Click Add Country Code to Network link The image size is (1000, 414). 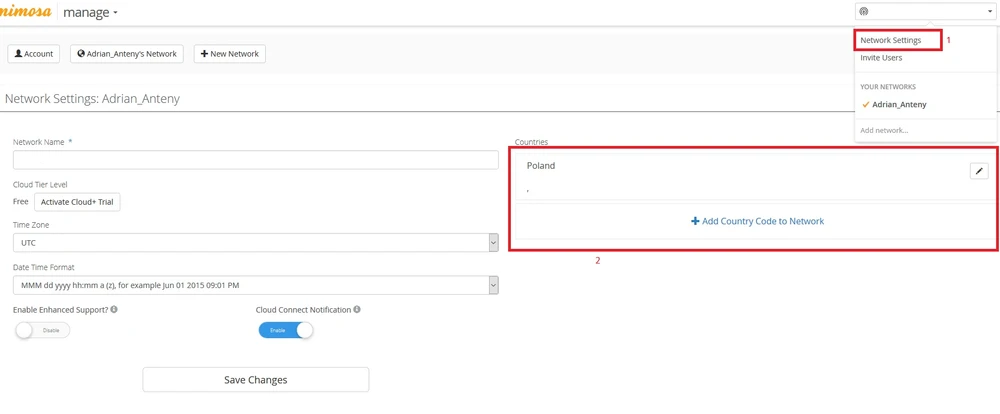757,221
